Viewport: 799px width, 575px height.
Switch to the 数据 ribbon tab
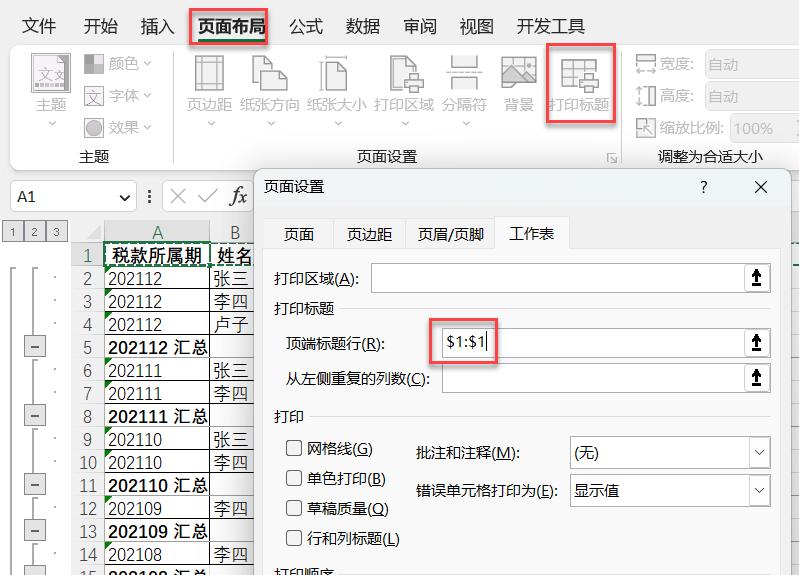[363, 26]
